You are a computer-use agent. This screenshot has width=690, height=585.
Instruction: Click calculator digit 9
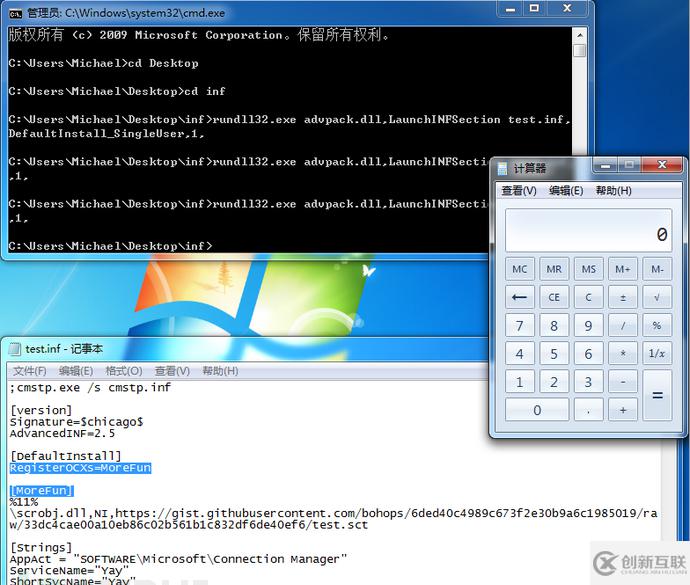coord(588,325)
